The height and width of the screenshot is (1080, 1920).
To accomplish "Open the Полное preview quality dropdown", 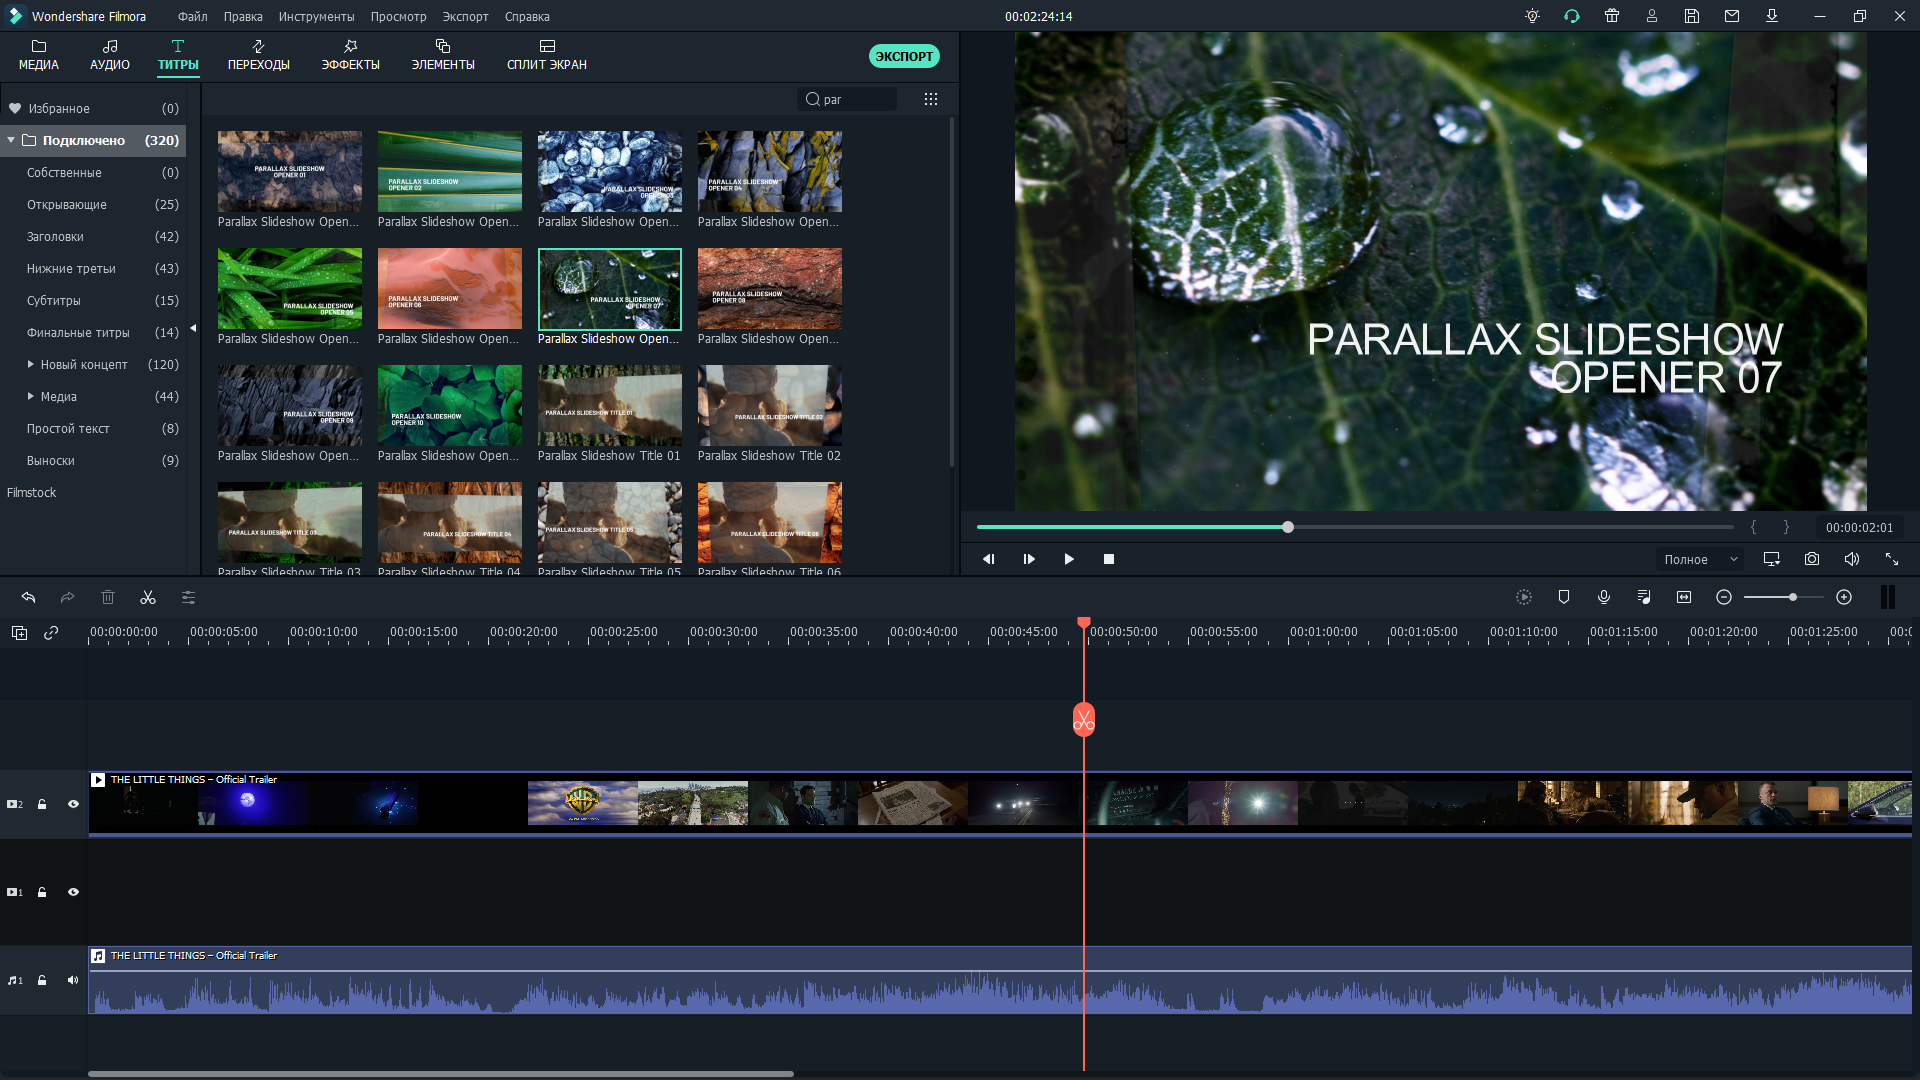I will 1701,560.
